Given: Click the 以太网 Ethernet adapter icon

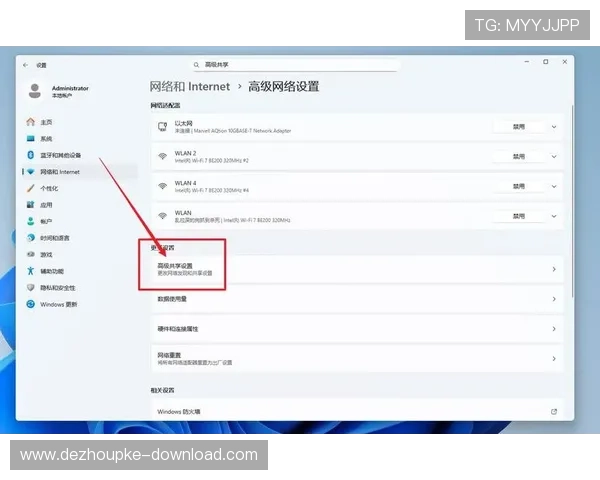Looking at the screenshot, I should coord(162,127).
